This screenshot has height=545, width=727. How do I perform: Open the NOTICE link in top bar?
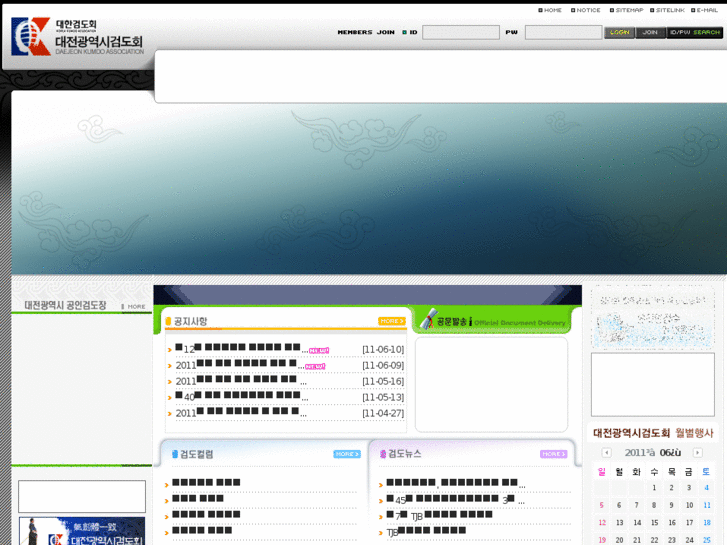586,10
